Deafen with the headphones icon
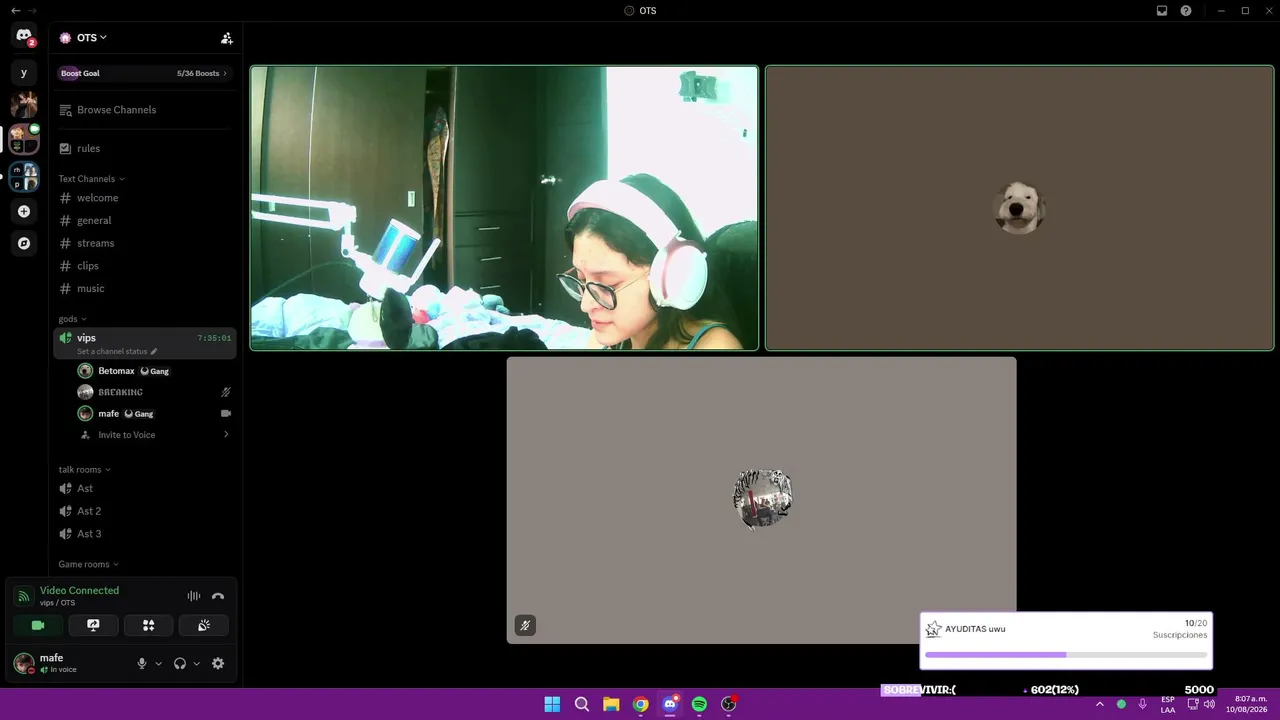The image size is (1280, 720). point(180,663)
